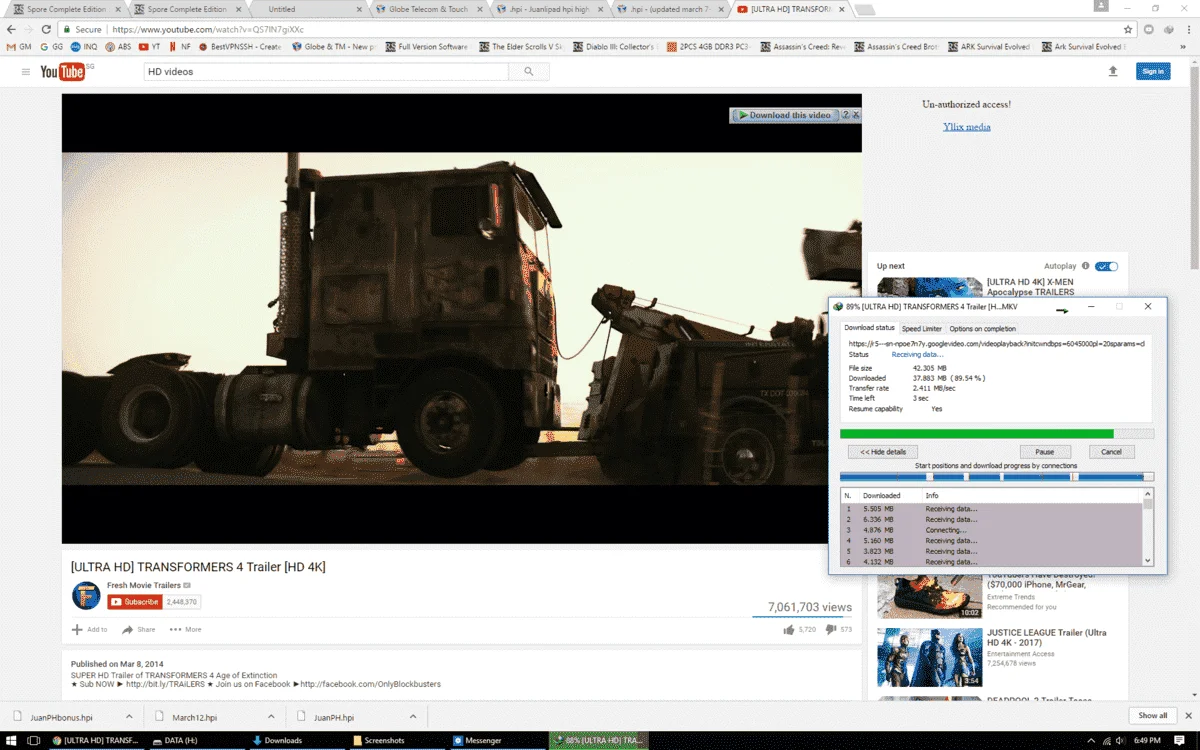Open Task View on the taskbar
Screen dimensions: 1200x750
(x=33, y=741)
